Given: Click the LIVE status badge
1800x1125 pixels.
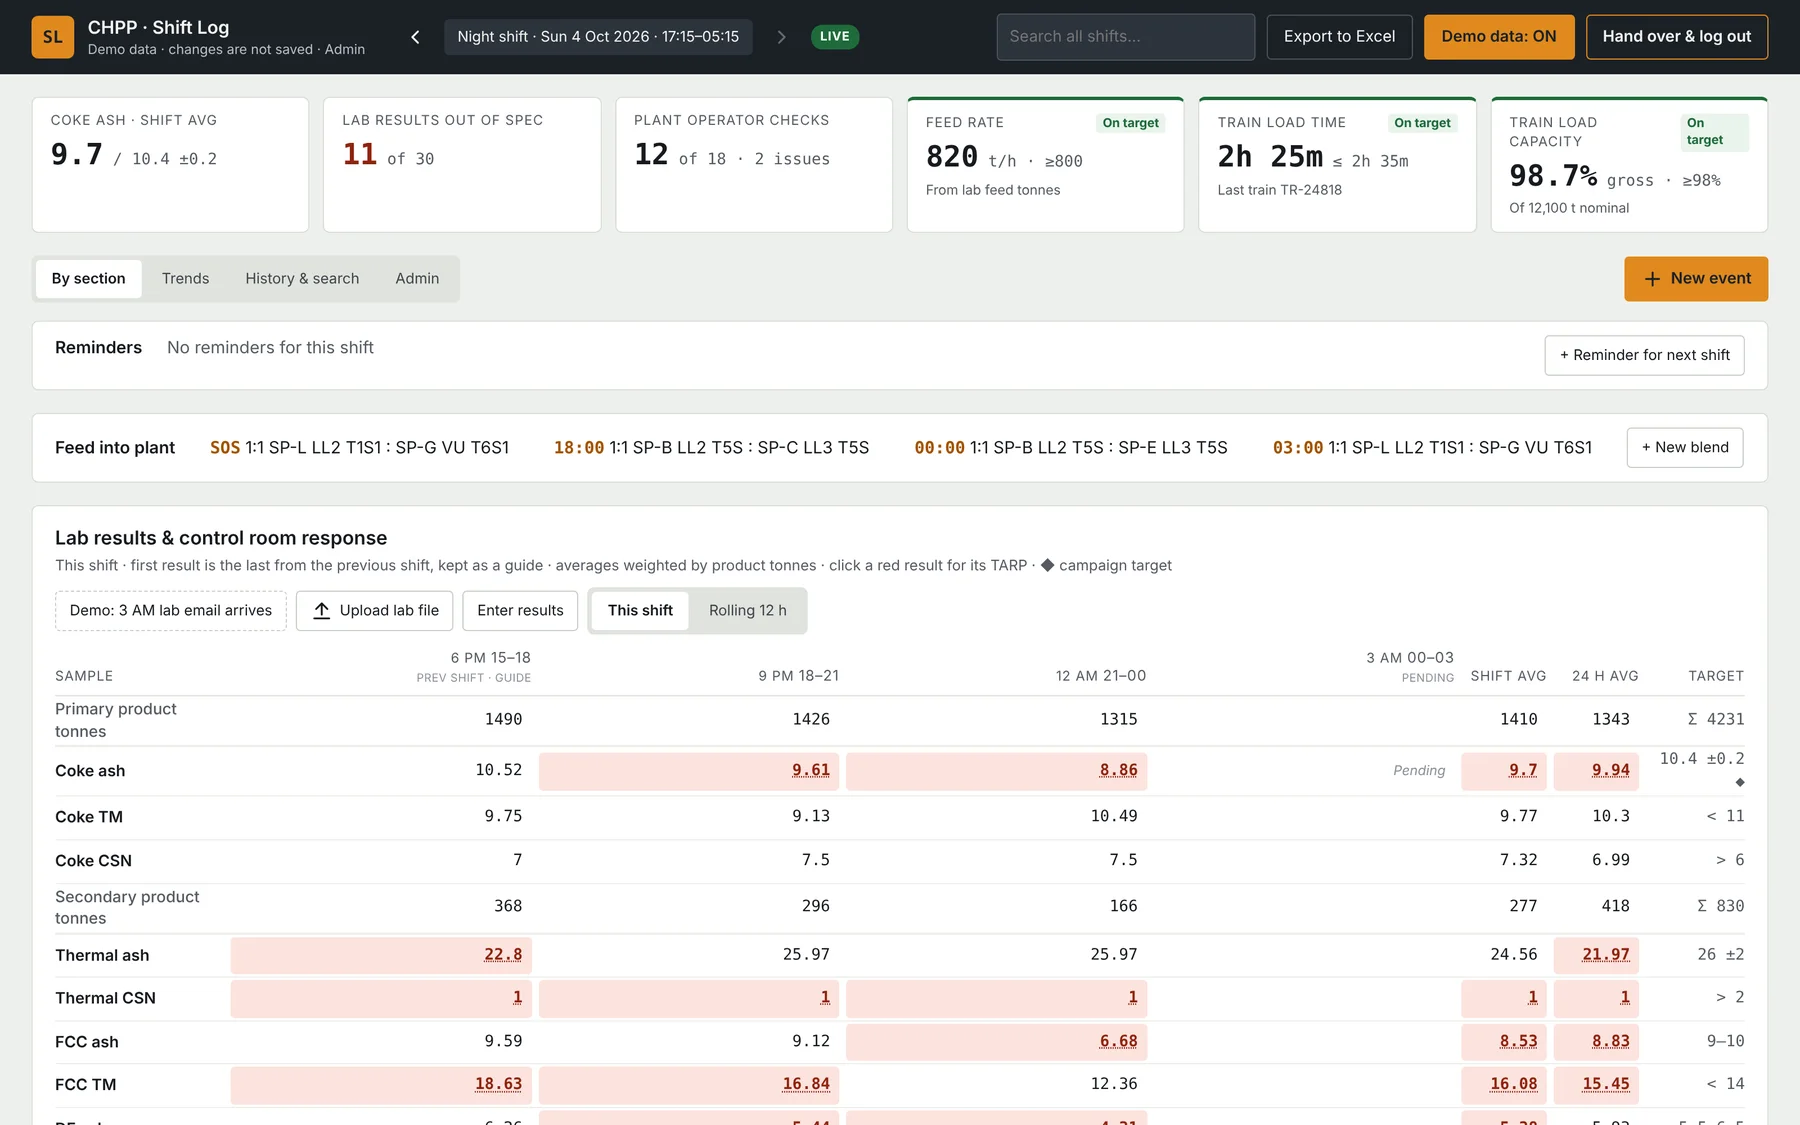Looking at the screenshot, I should [x=835, y=37].
